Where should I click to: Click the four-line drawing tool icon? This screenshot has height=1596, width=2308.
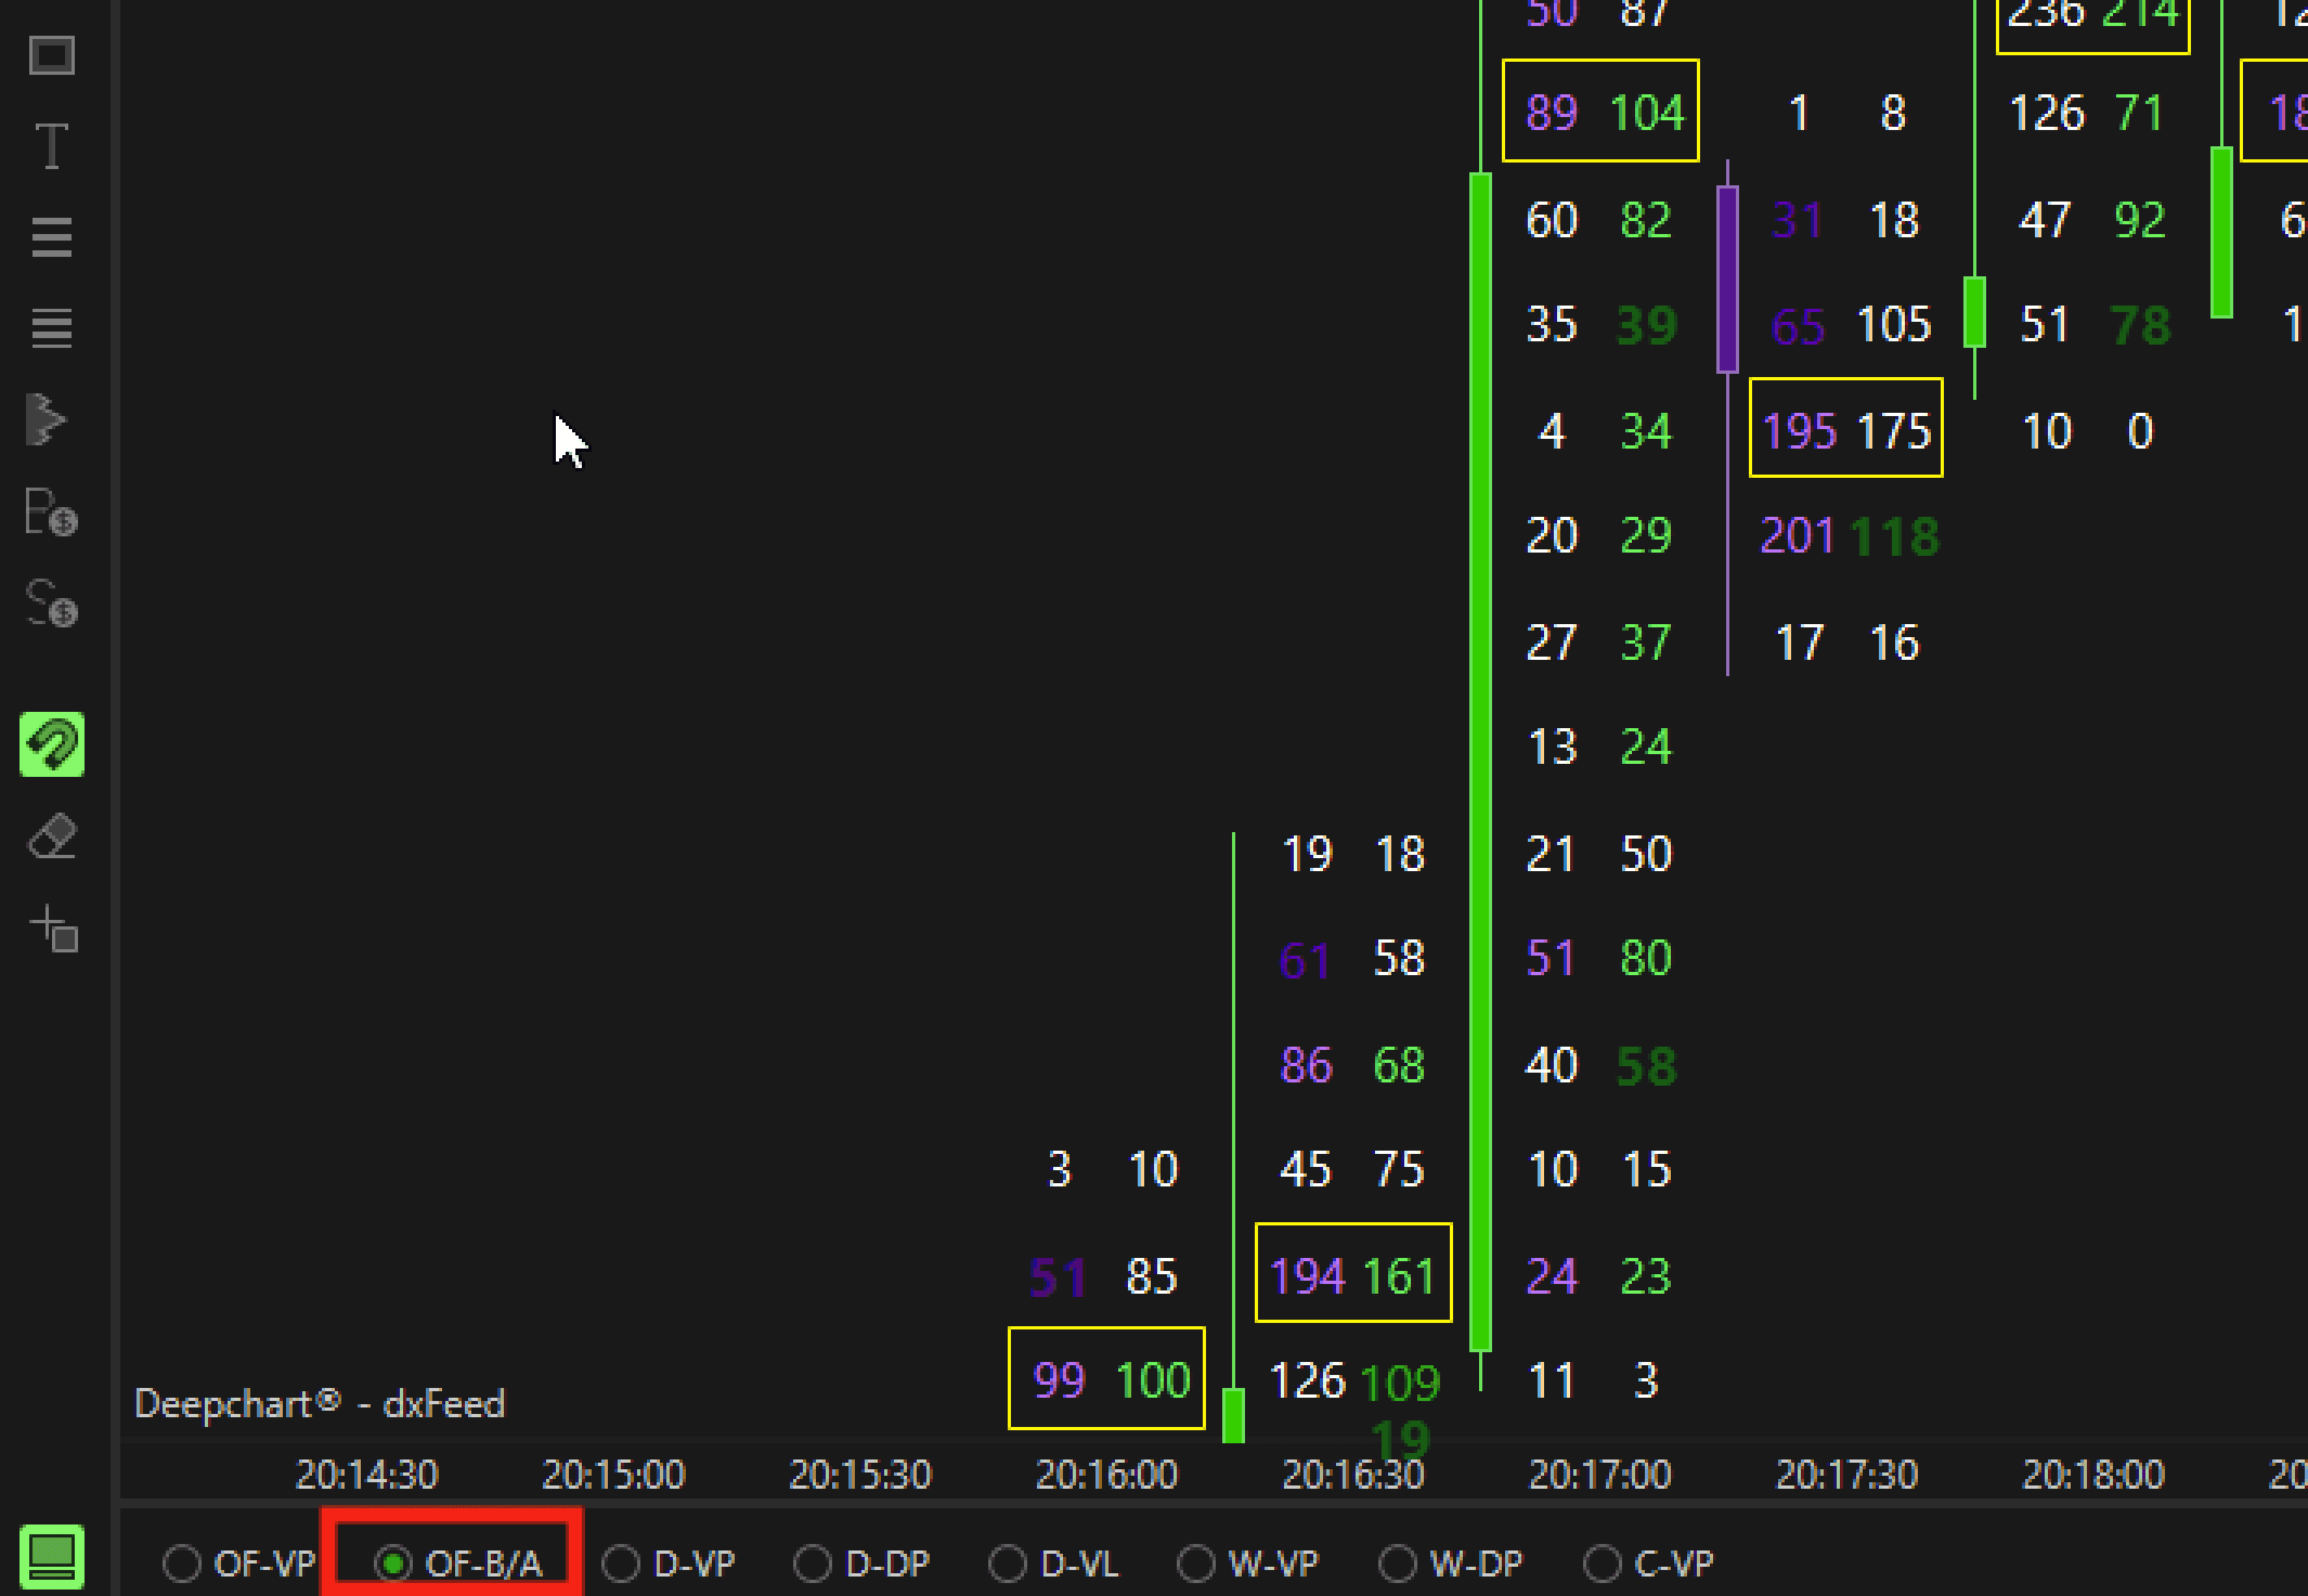pos(52,327)
